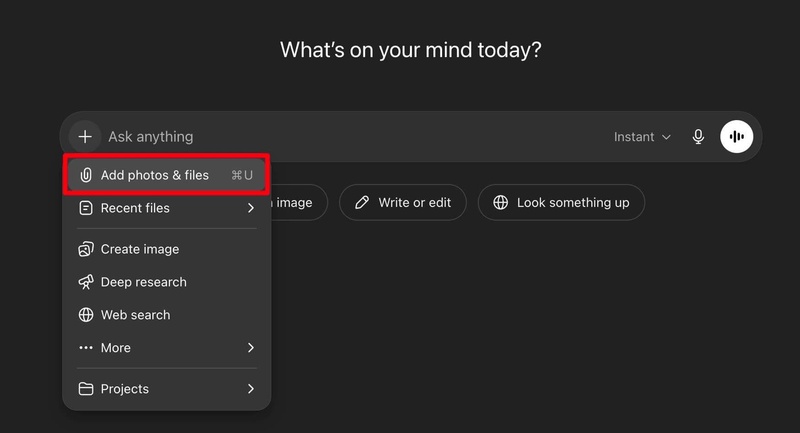
Task: Click the Look something up suggestion
Action: (561, 202)
